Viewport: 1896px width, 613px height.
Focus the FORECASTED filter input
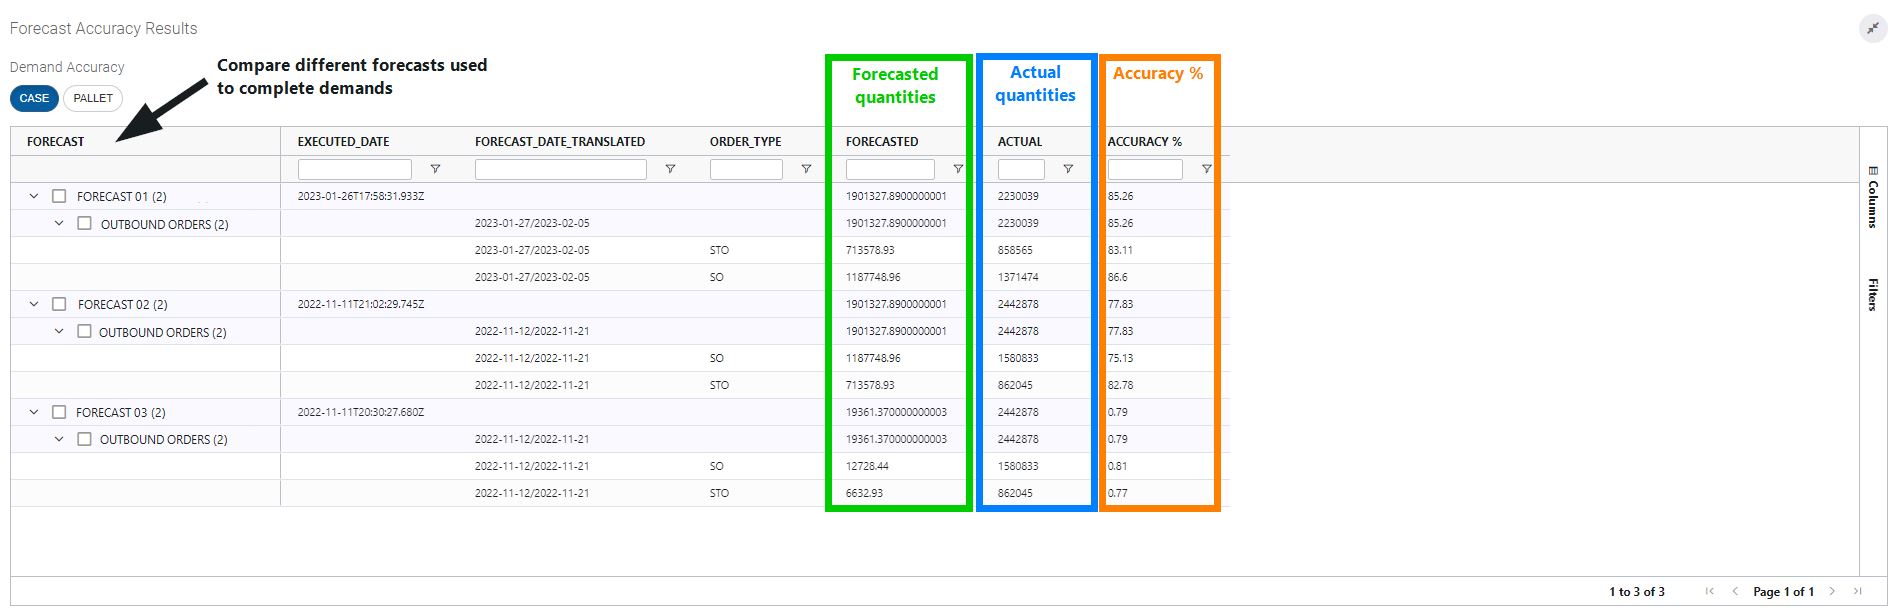[890, 169]
